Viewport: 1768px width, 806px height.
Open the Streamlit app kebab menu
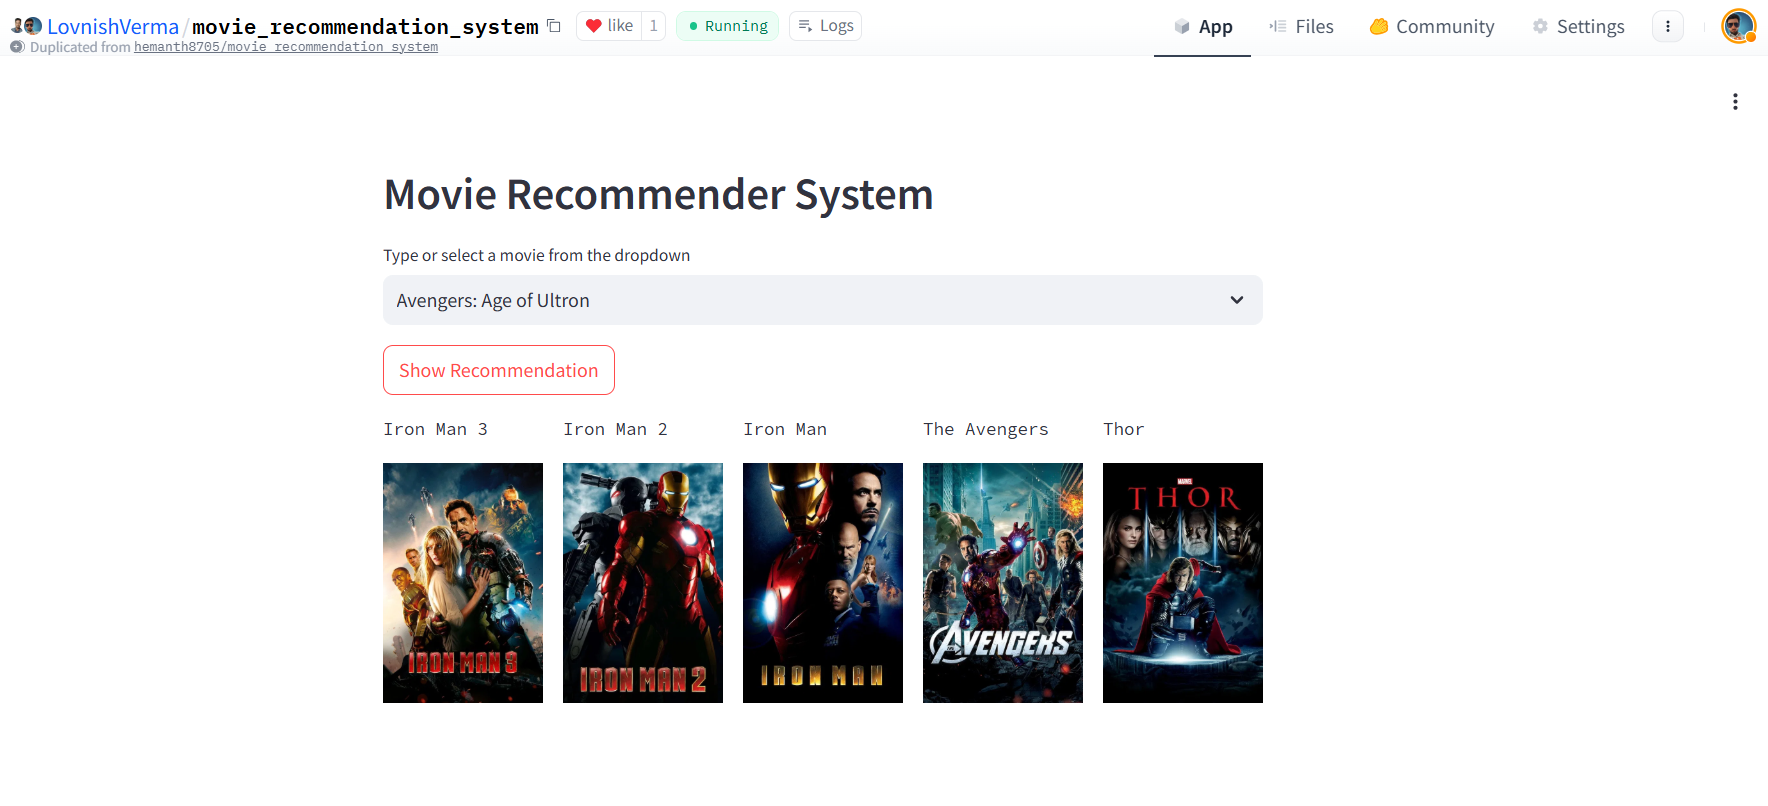pos(1735,102)
